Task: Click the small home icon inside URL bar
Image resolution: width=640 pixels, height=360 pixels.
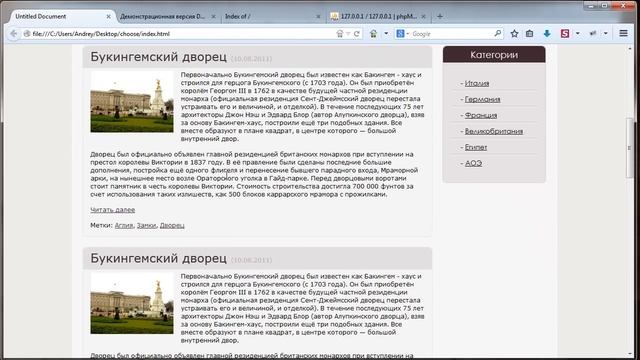Action: pyautogui.click(x=340, y=34)
